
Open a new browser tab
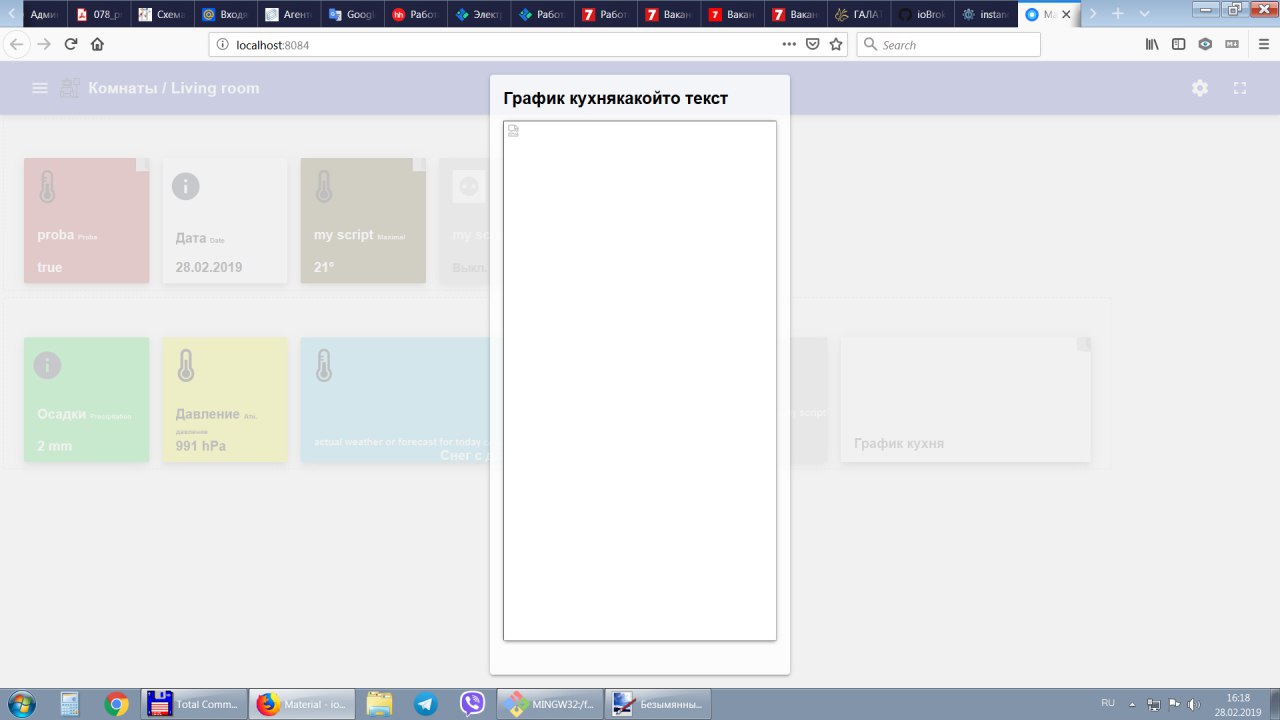coord(1117,14)
